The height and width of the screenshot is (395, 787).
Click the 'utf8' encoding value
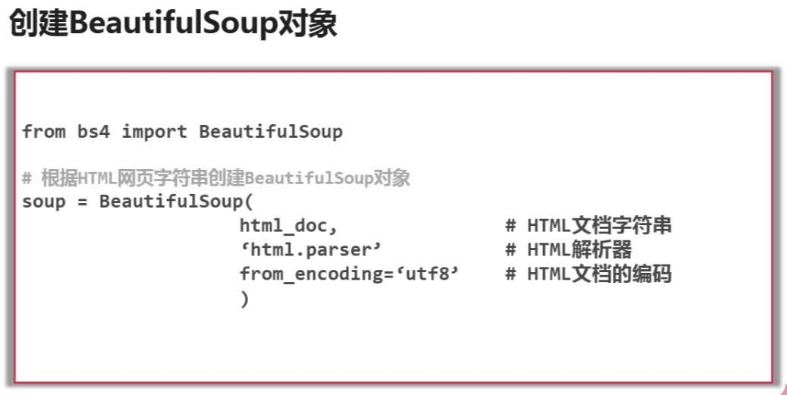click(428, 274)
